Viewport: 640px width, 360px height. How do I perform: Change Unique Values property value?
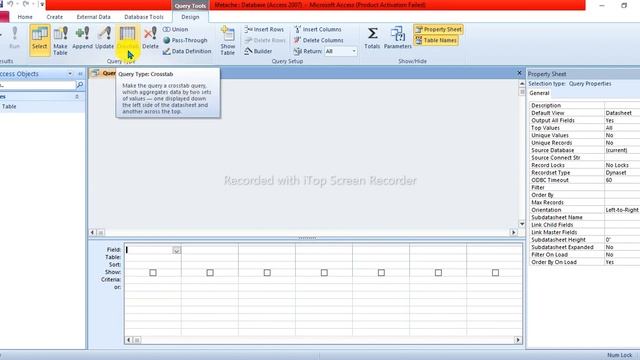pyautogui.click(x=622, y=135)
